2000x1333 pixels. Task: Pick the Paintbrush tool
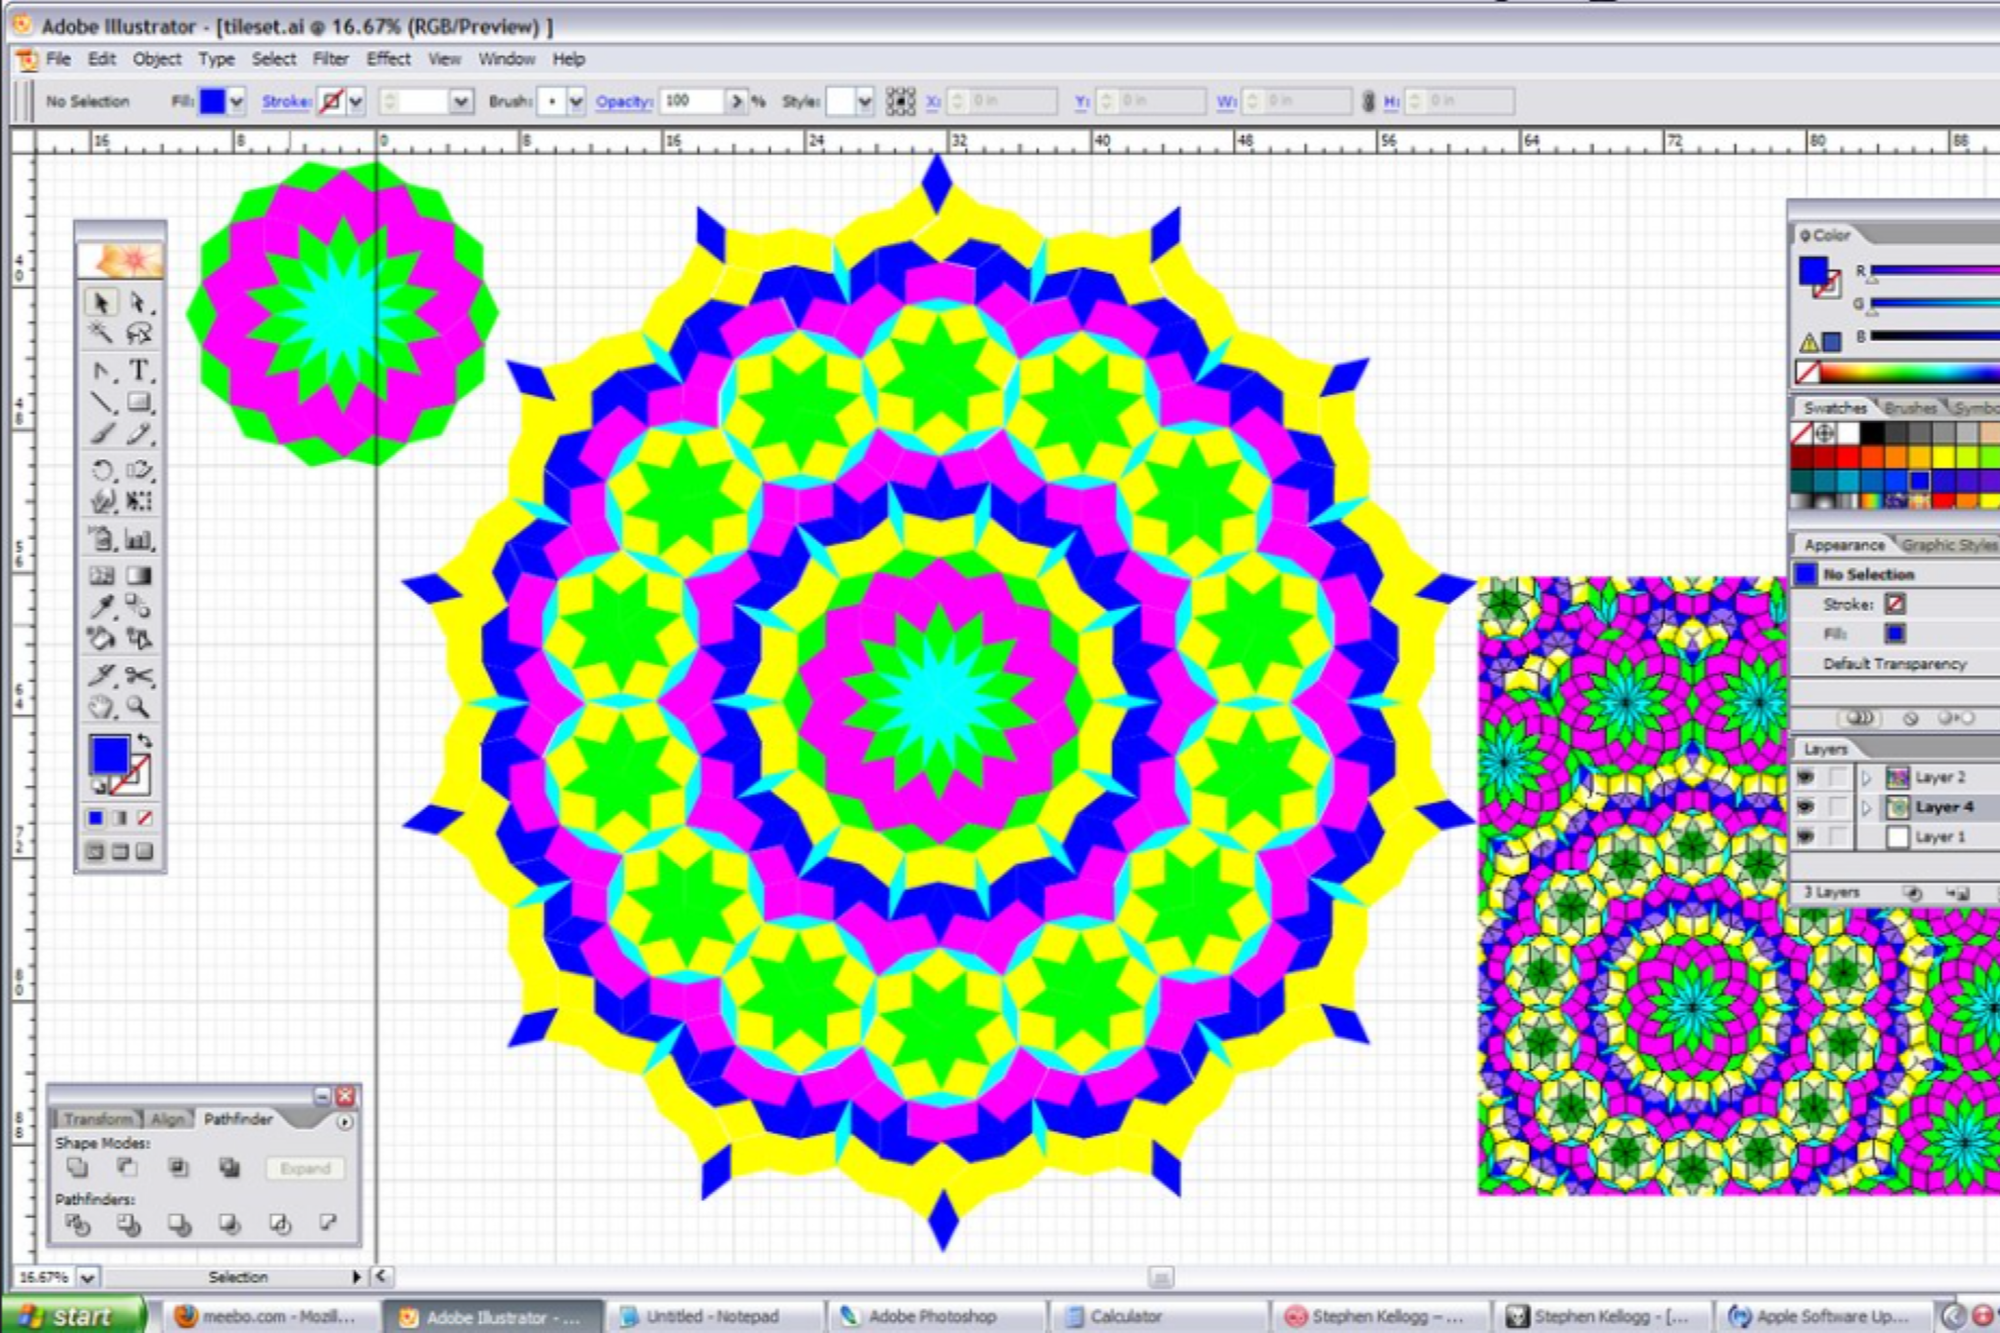101,434
